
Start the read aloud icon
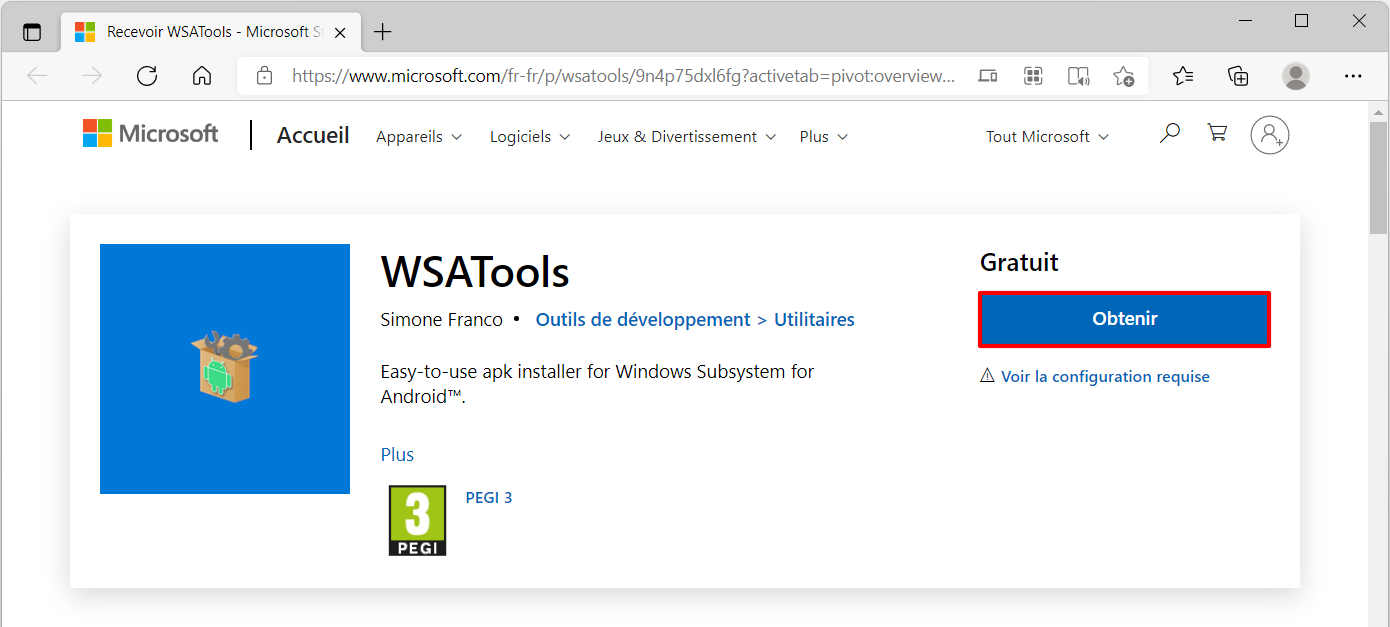[x=1078, y=76]
